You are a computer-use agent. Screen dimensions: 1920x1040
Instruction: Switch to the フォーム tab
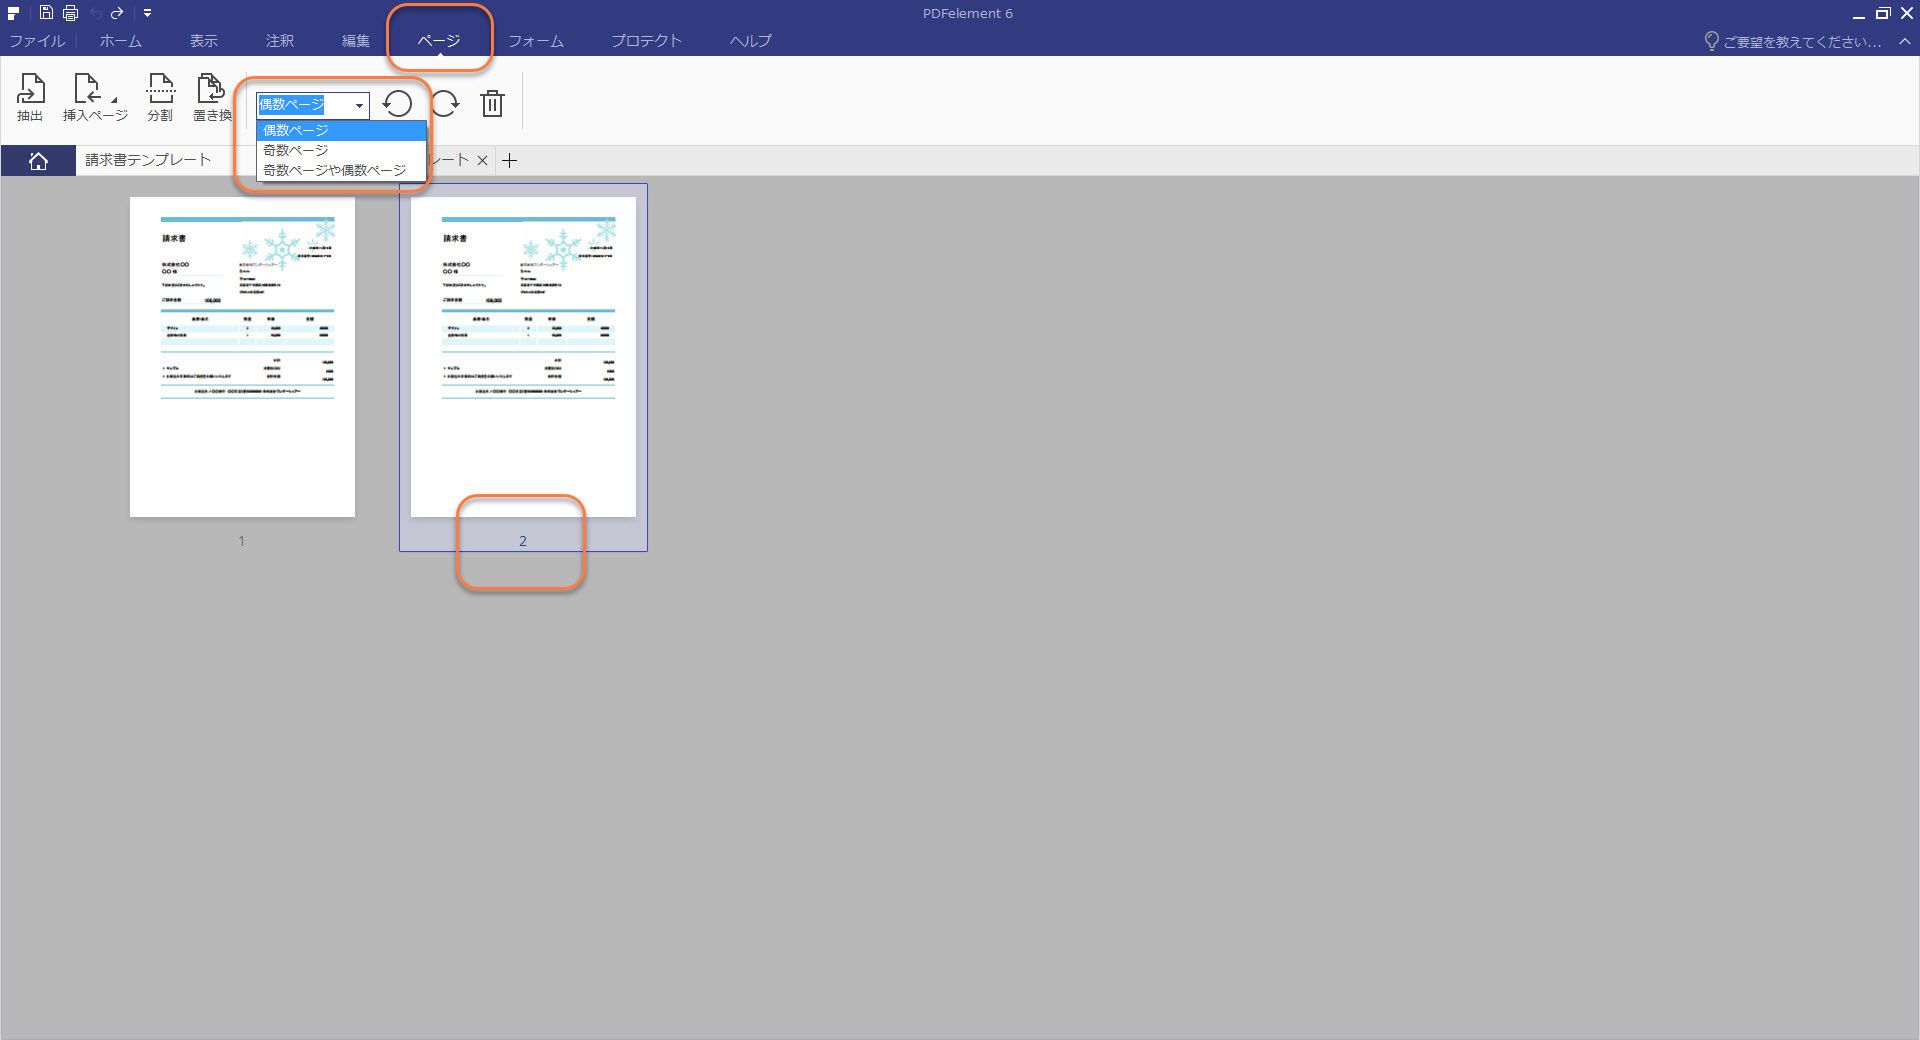(x=536, y=41)
